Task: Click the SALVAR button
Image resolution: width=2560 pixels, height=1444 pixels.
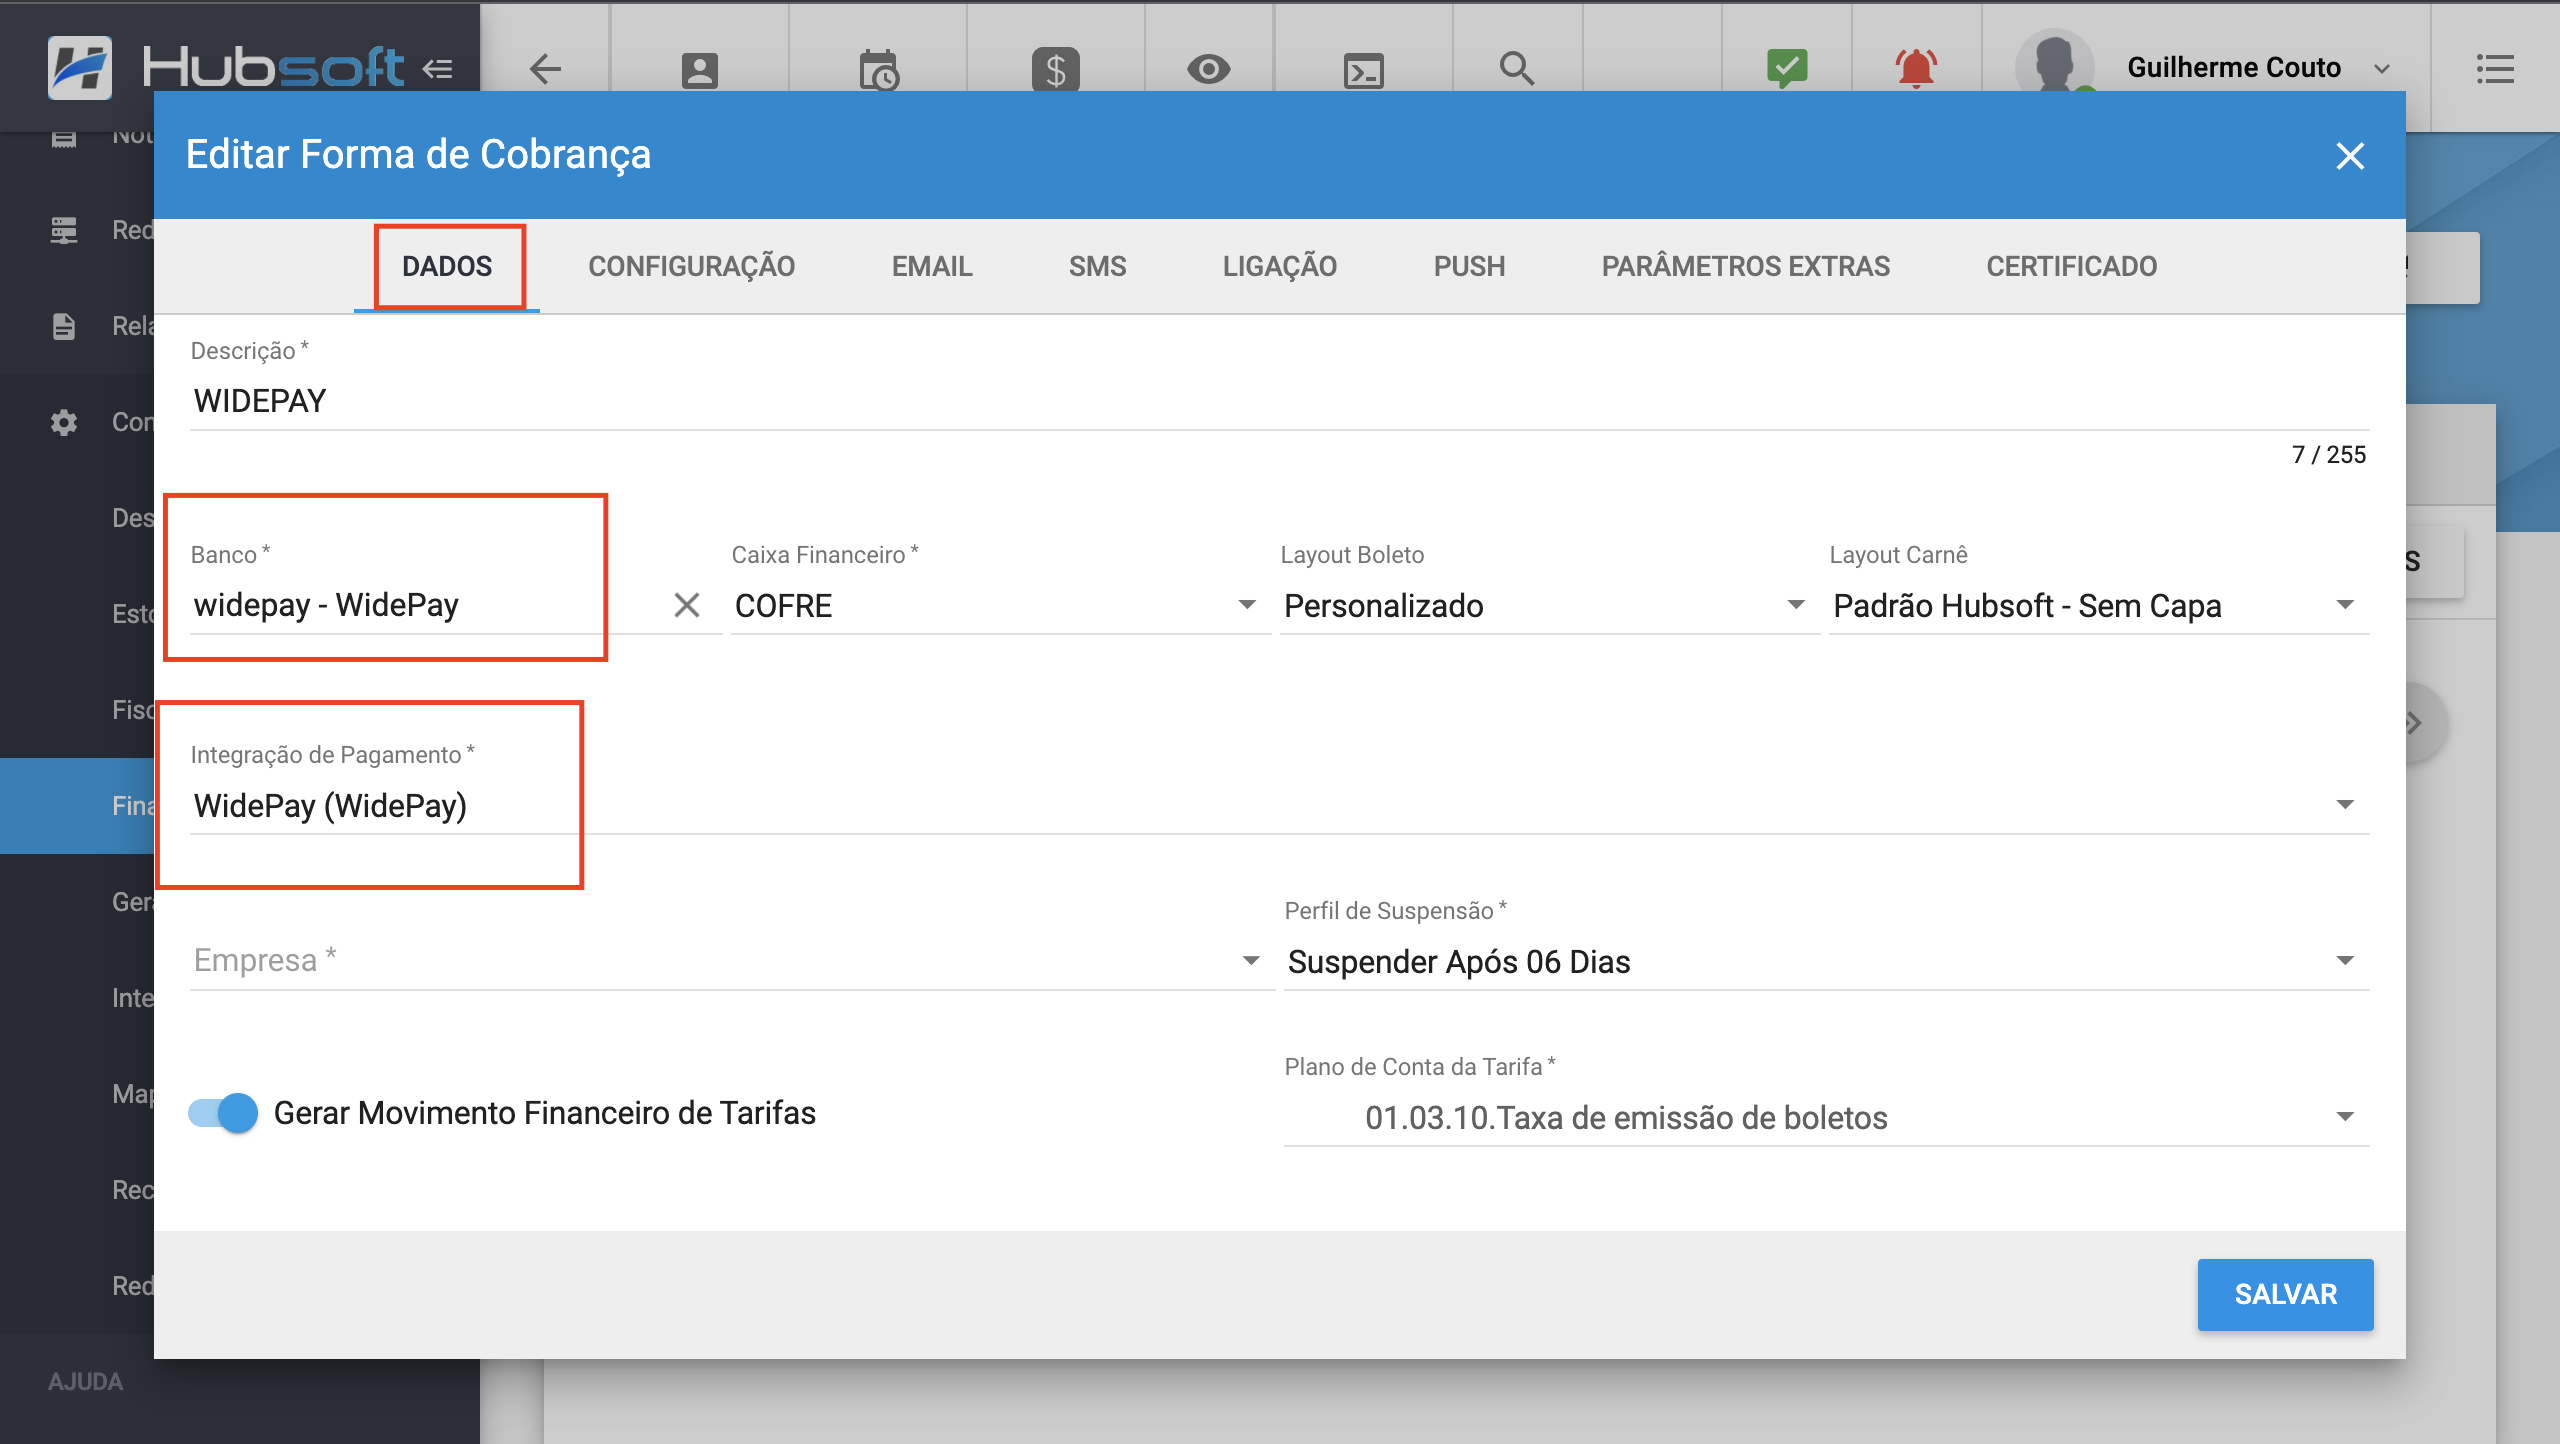Action: click(2285, 1294)
